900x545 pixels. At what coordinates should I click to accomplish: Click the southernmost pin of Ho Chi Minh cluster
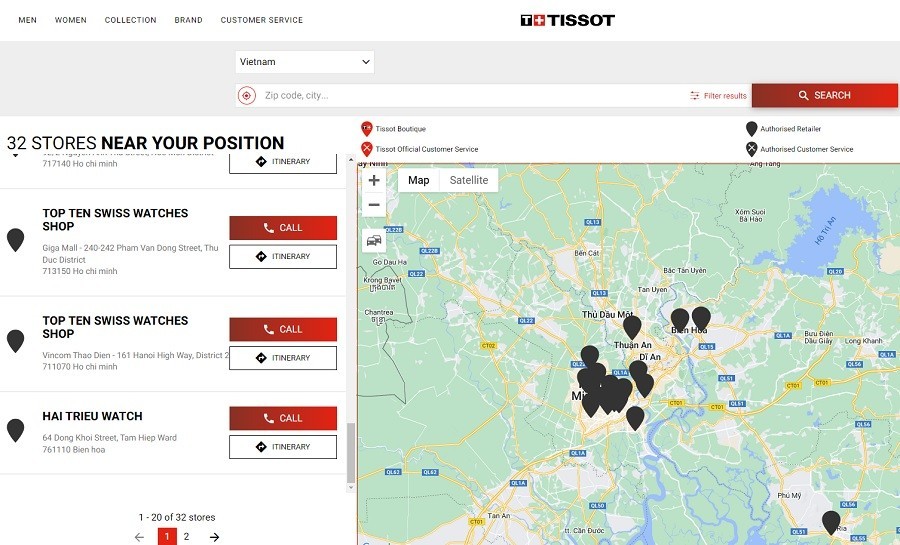(635, 418)
